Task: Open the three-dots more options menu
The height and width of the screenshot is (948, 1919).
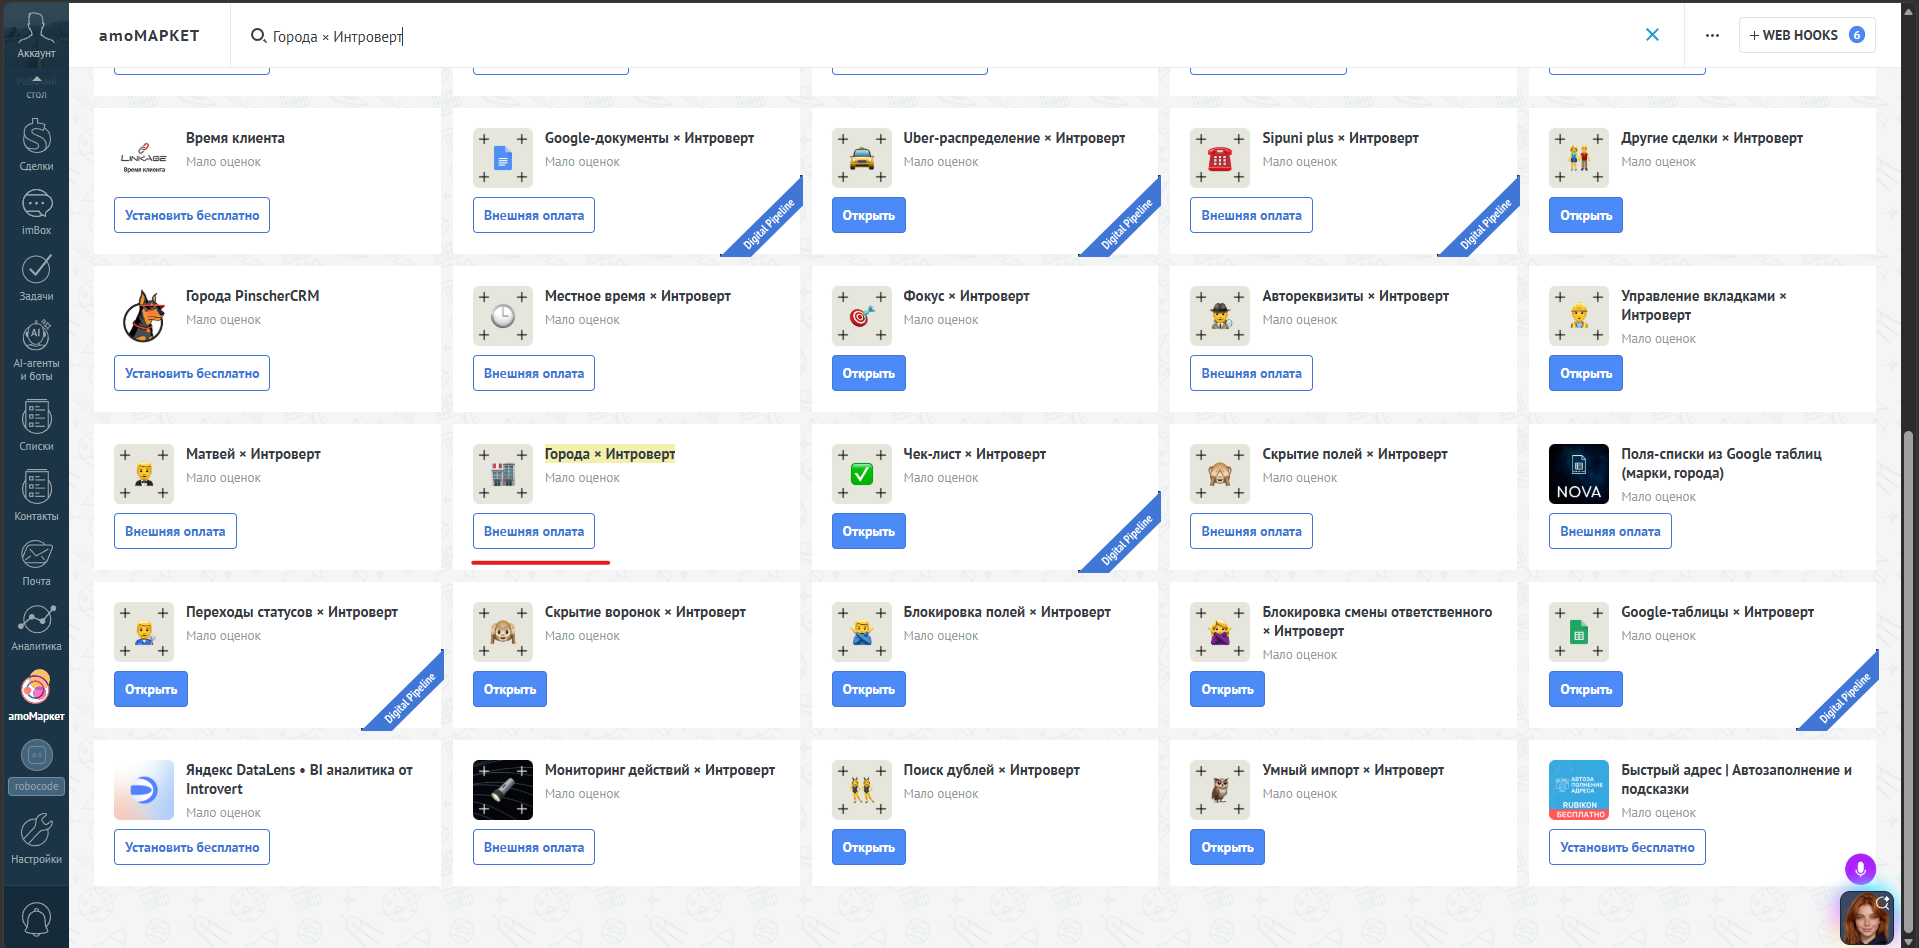Action: tap(1712, 35)
